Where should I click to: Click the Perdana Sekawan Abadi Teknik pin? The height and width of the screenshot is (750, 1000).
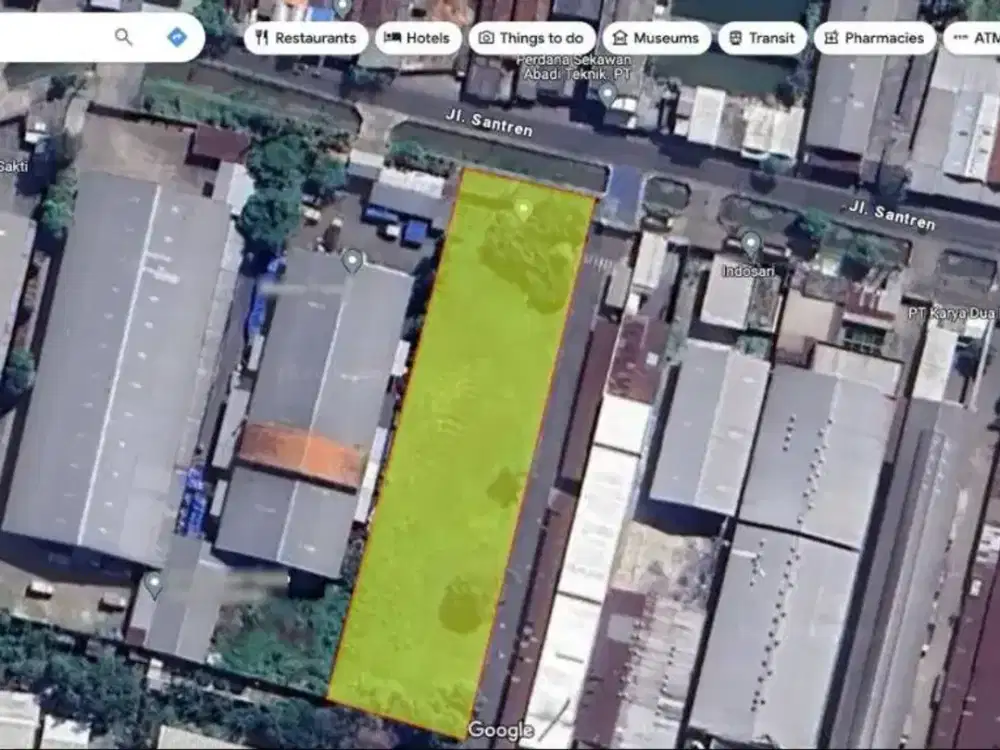click(x=607, y=94)
